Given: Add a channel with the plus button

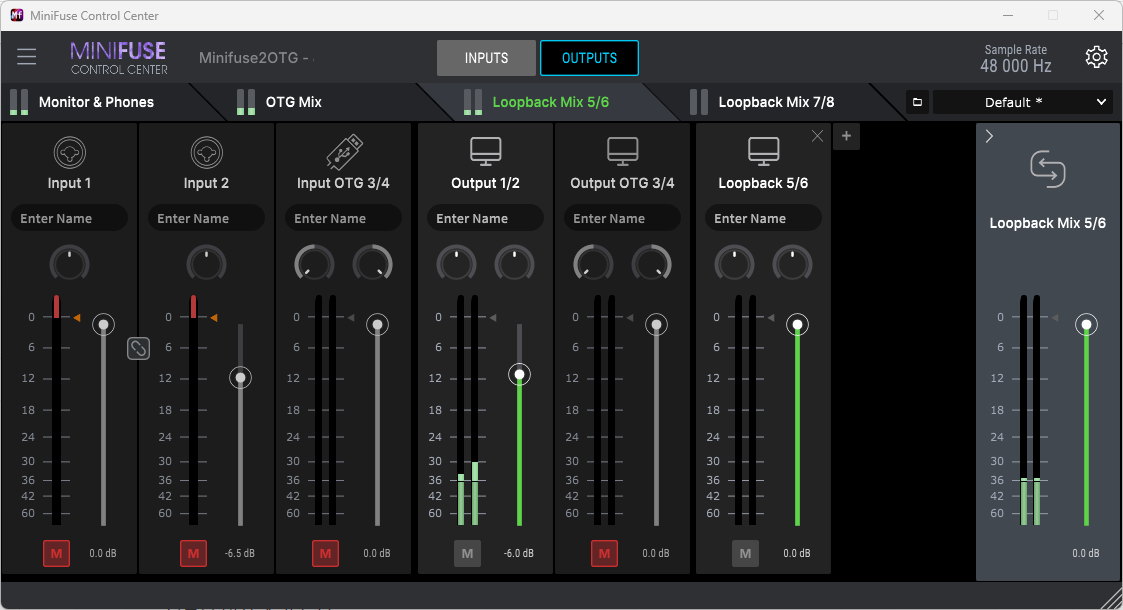Looking at the screenshot, I should 846,136.
